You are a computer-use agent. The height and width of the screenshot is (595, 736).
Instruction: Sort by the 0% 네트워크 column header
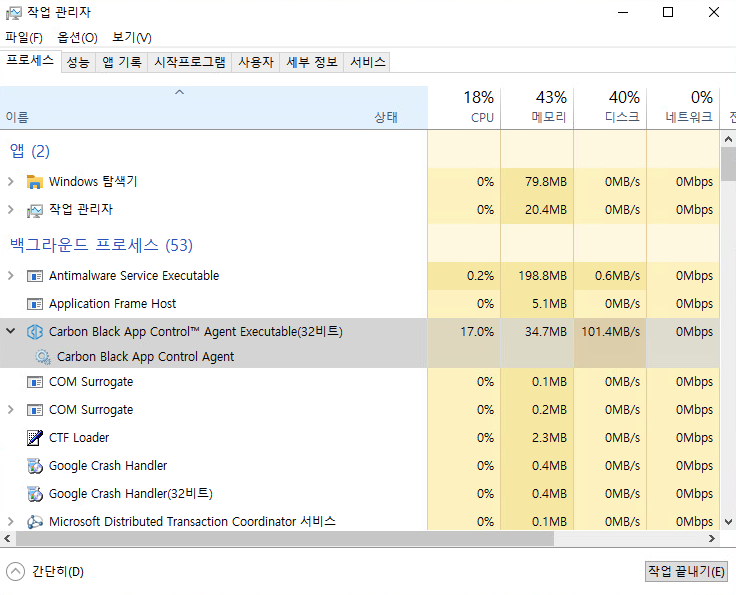coord(683,107)
